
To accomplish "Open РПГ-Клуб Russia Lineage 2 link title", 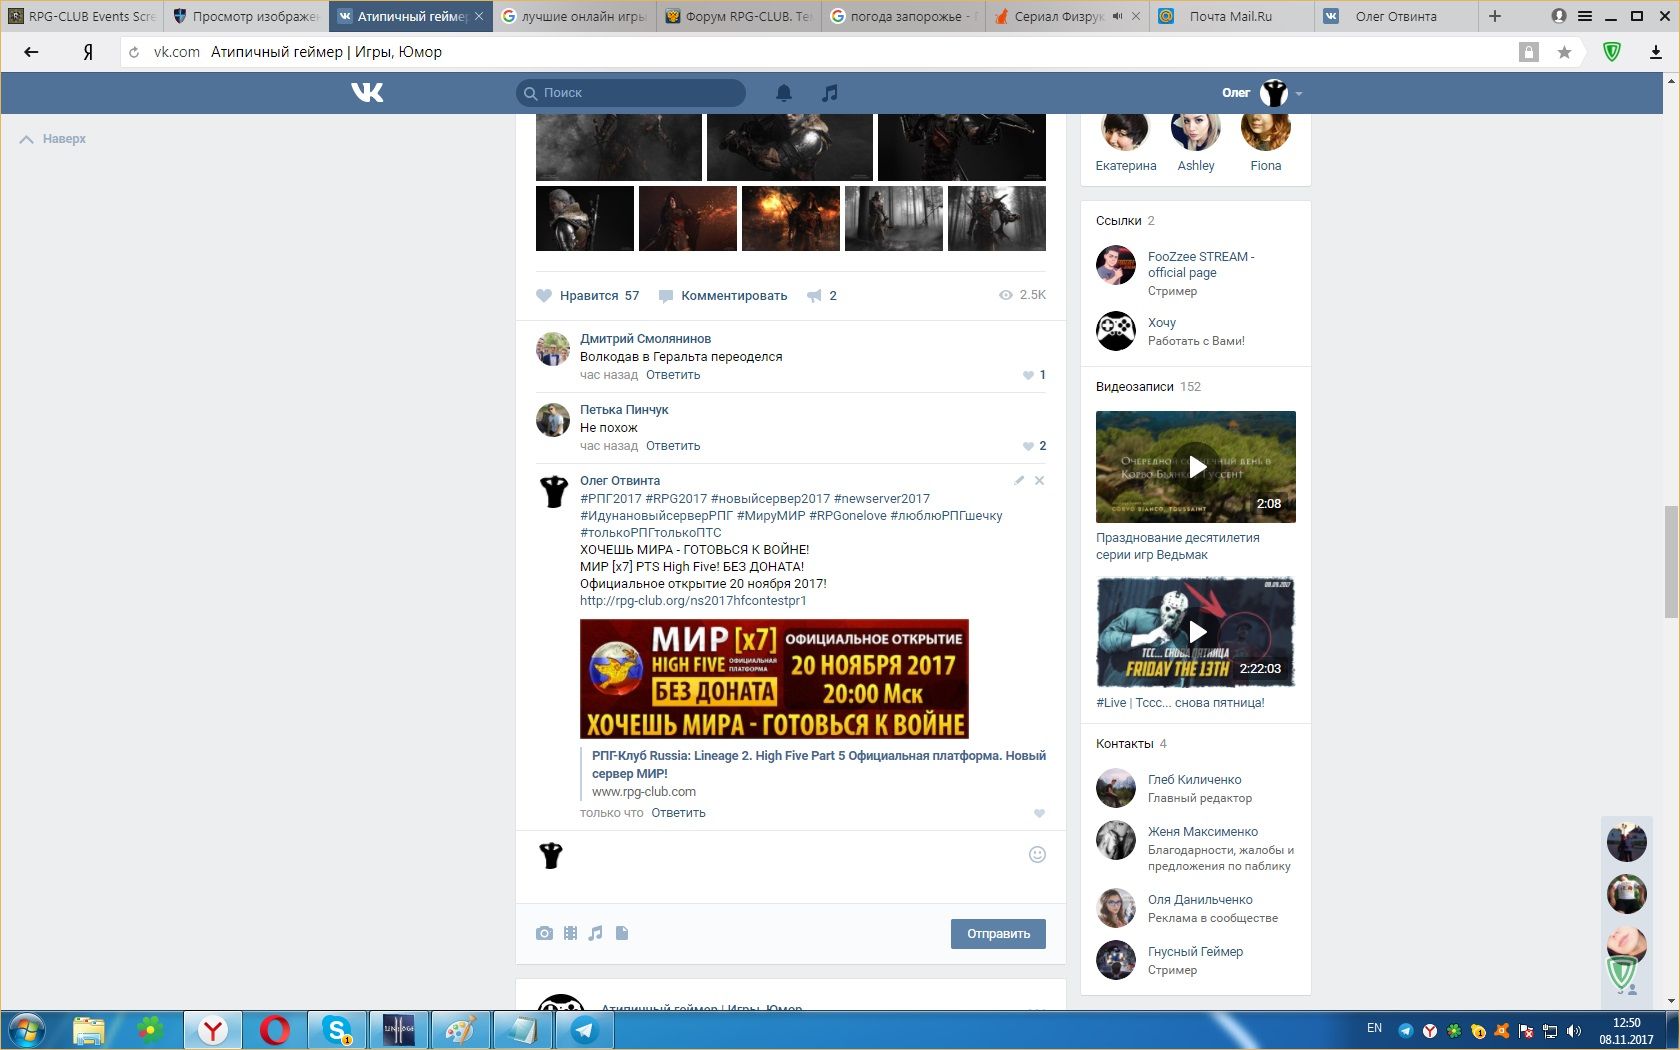I will coord(819,765).
